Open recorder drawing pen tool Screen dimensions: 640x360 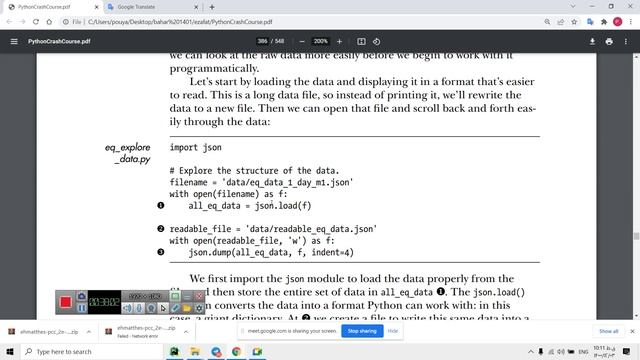point(175,308)
